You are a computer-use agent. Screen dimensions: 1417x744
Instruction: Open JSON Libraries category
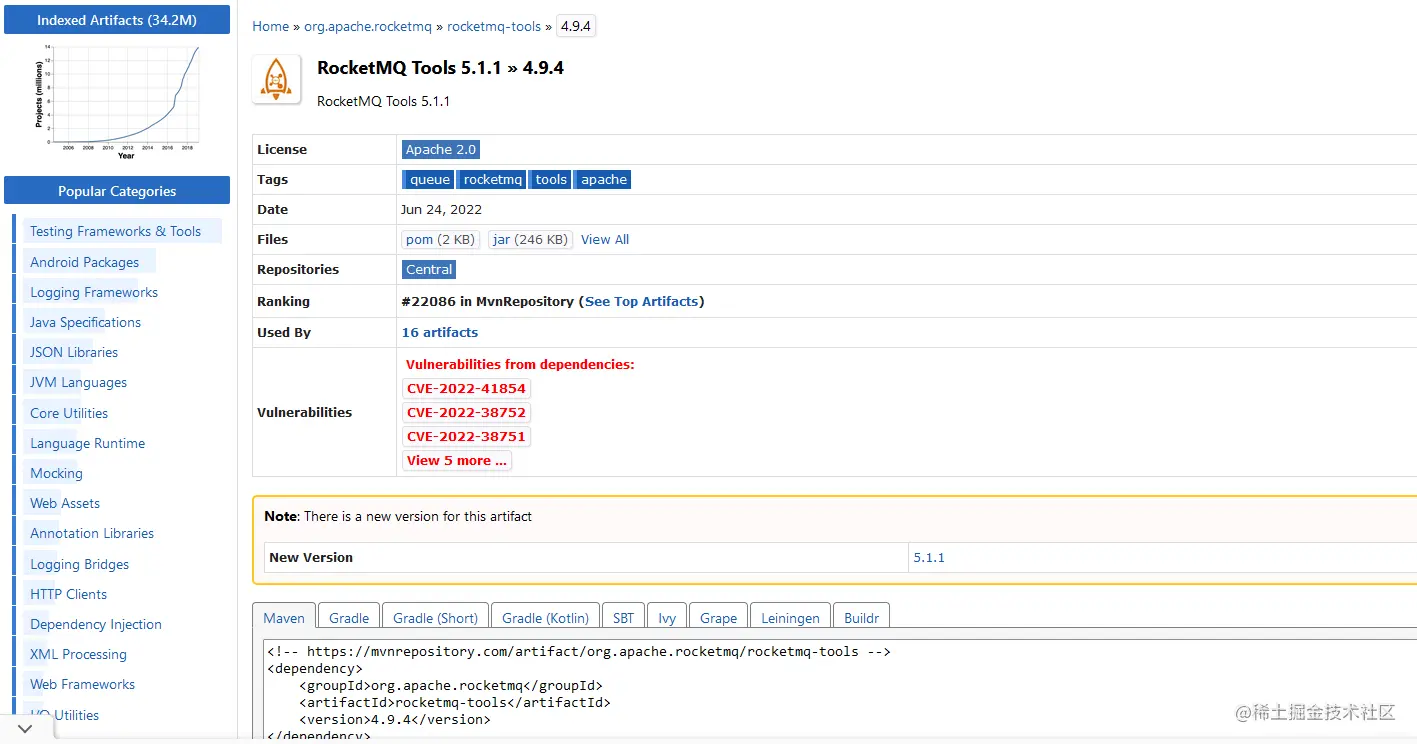coord(74,352)
